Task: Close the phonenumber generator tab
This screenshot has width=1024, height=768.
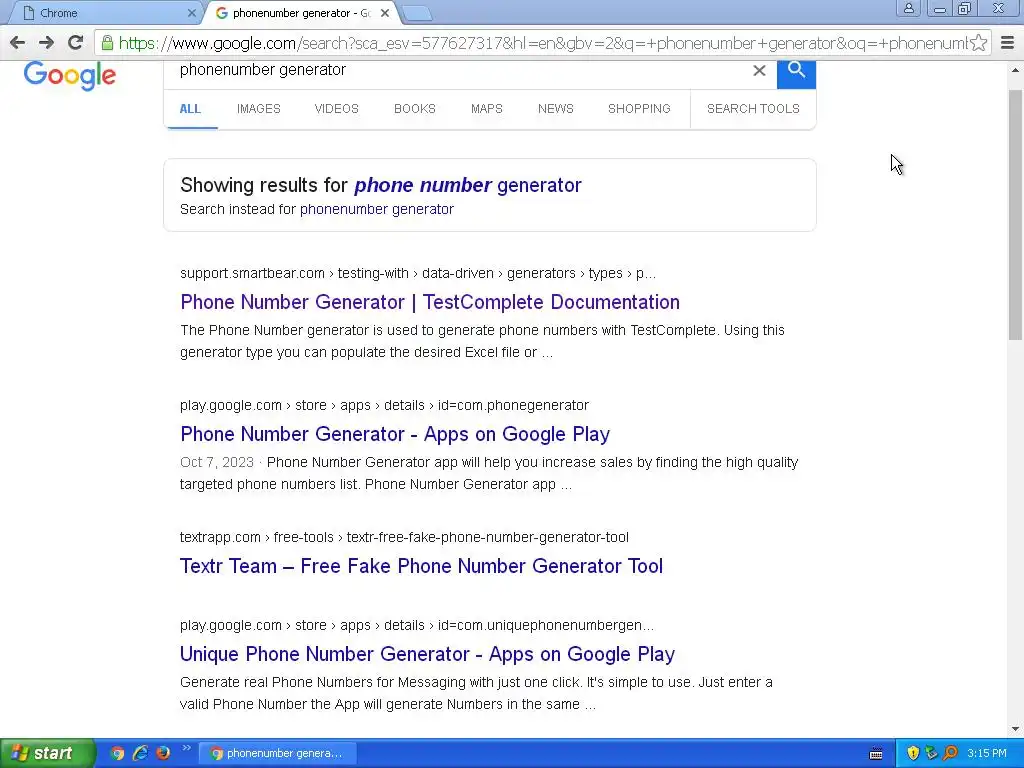Action: (x=385, y=13)
